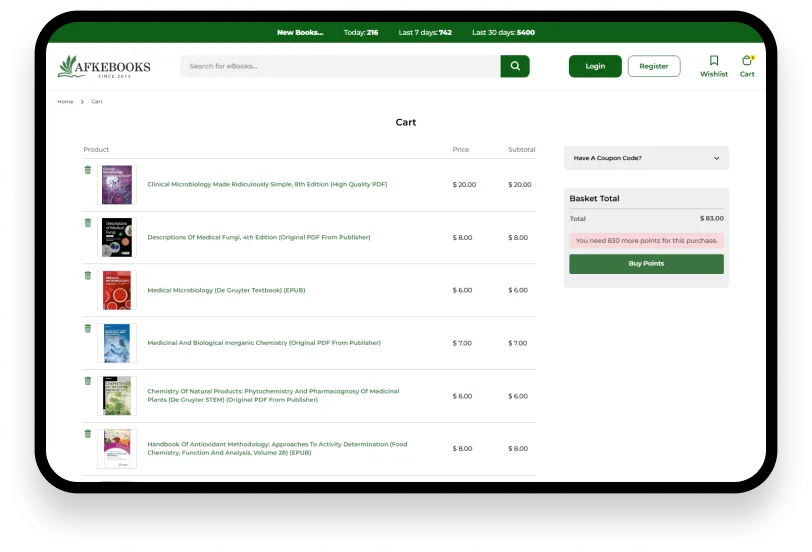Open Medical Microbiology De Gruyter Textbook link

(226, 290)
